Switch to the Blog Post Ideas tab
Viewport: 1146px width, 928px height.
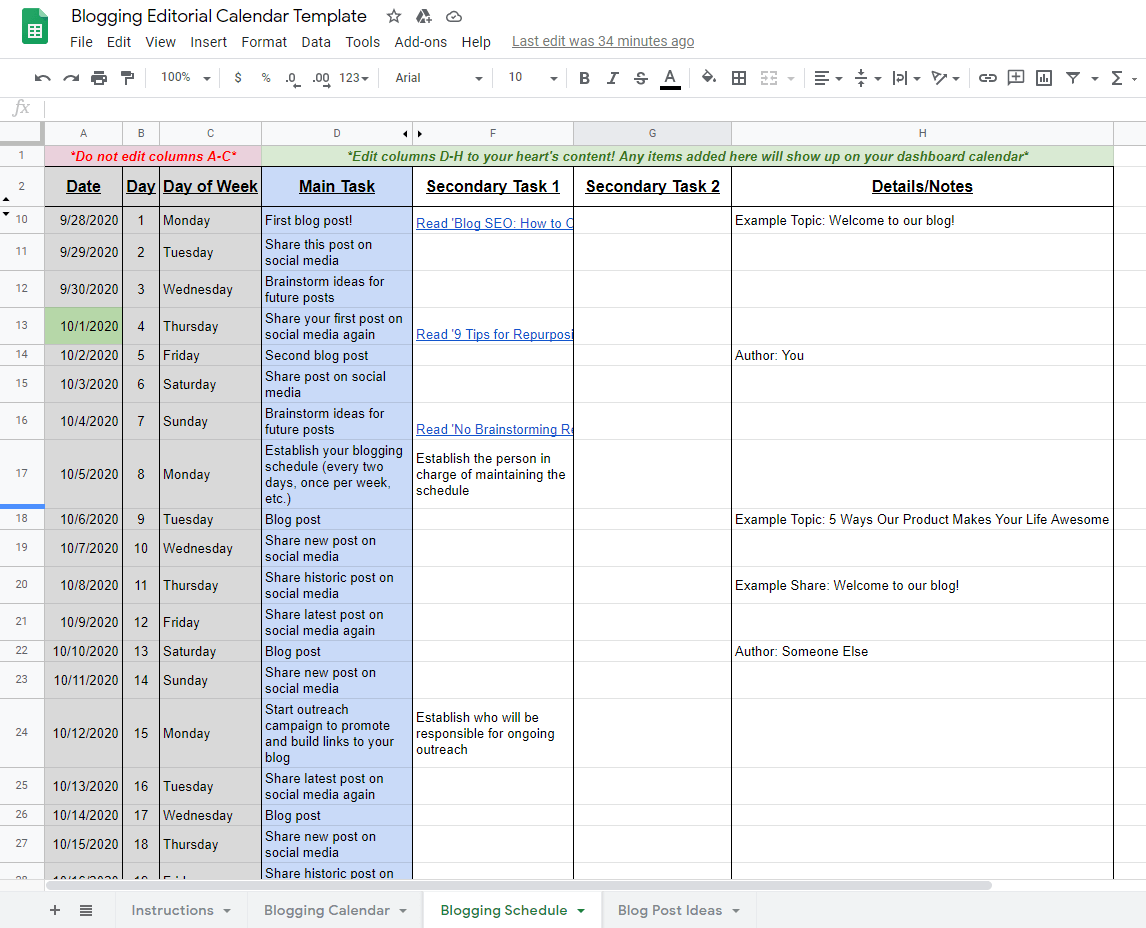coord(670,910)
